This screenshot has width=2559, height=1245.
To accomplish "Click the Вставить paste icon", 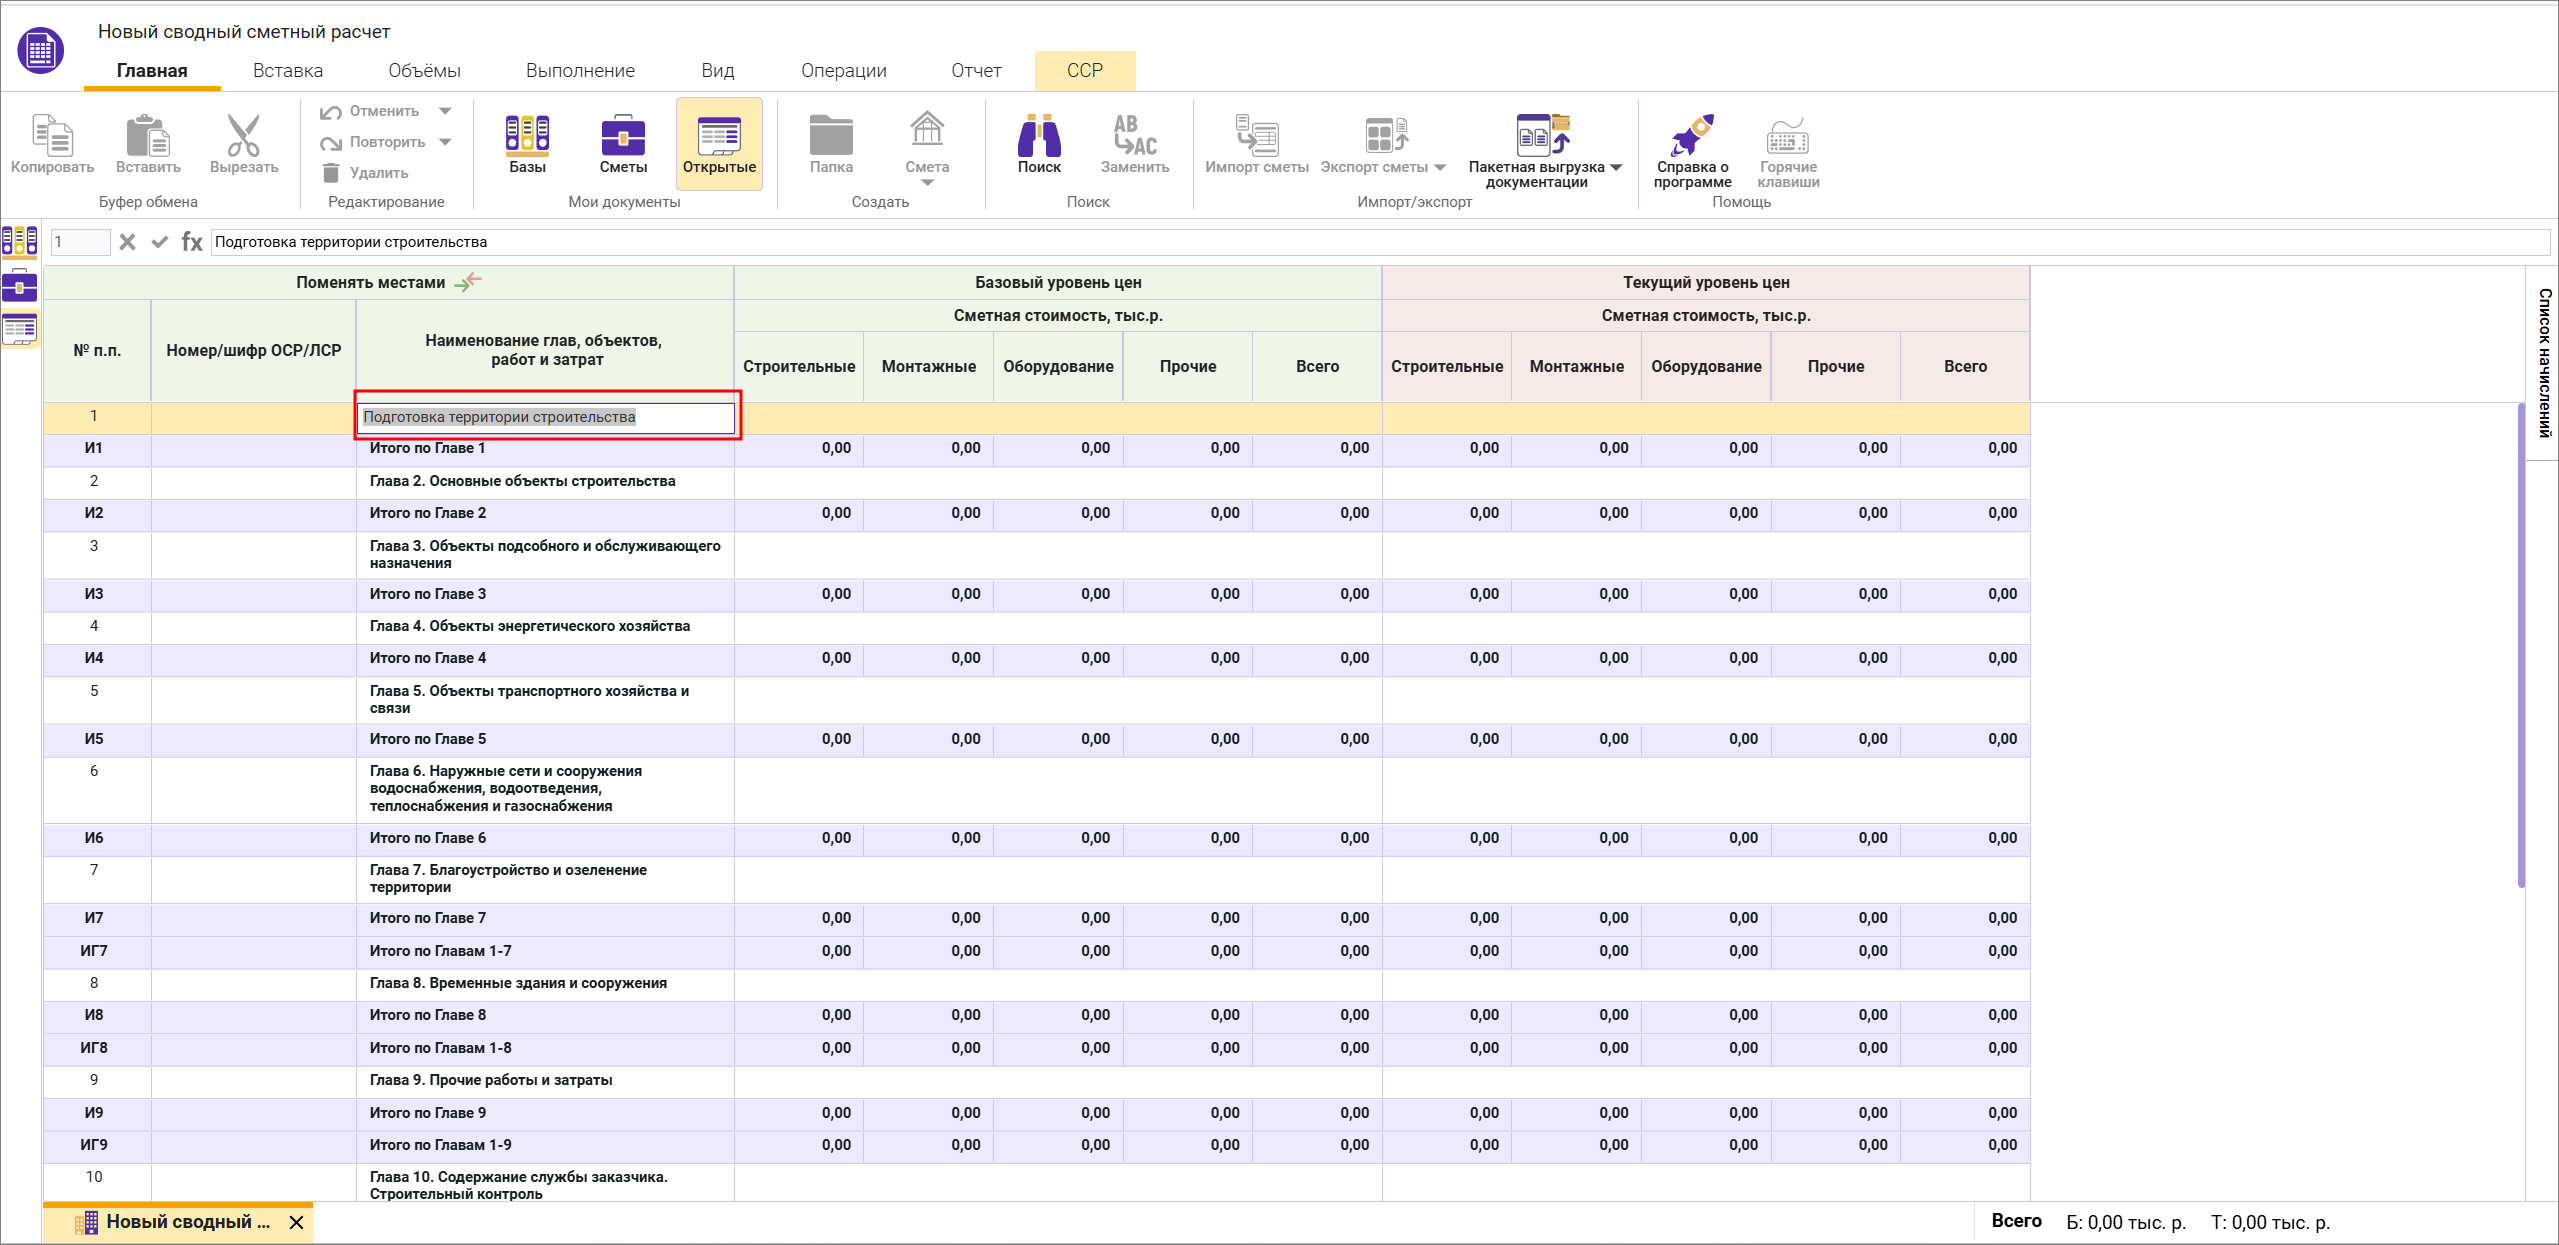I will [148, 135].
